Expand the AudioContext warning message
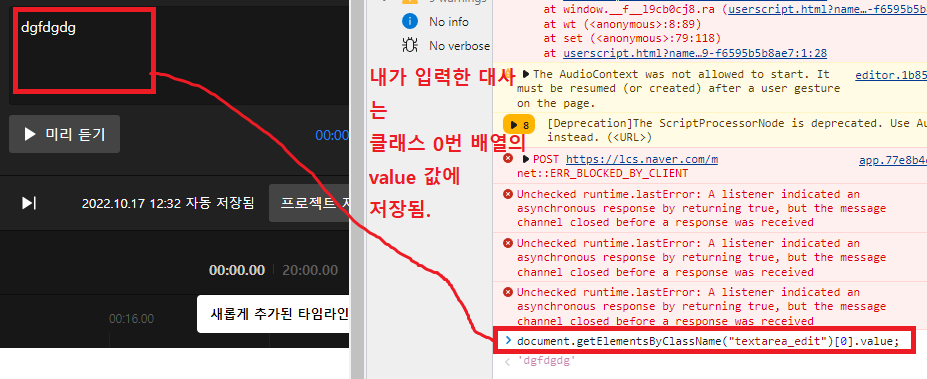 (526, 74)
